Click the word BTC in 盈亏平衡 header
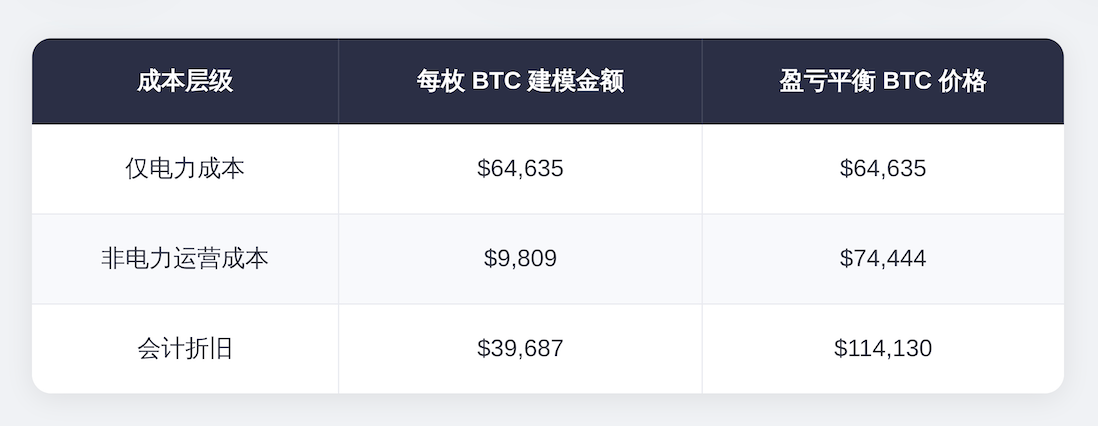 coord(907,81)
